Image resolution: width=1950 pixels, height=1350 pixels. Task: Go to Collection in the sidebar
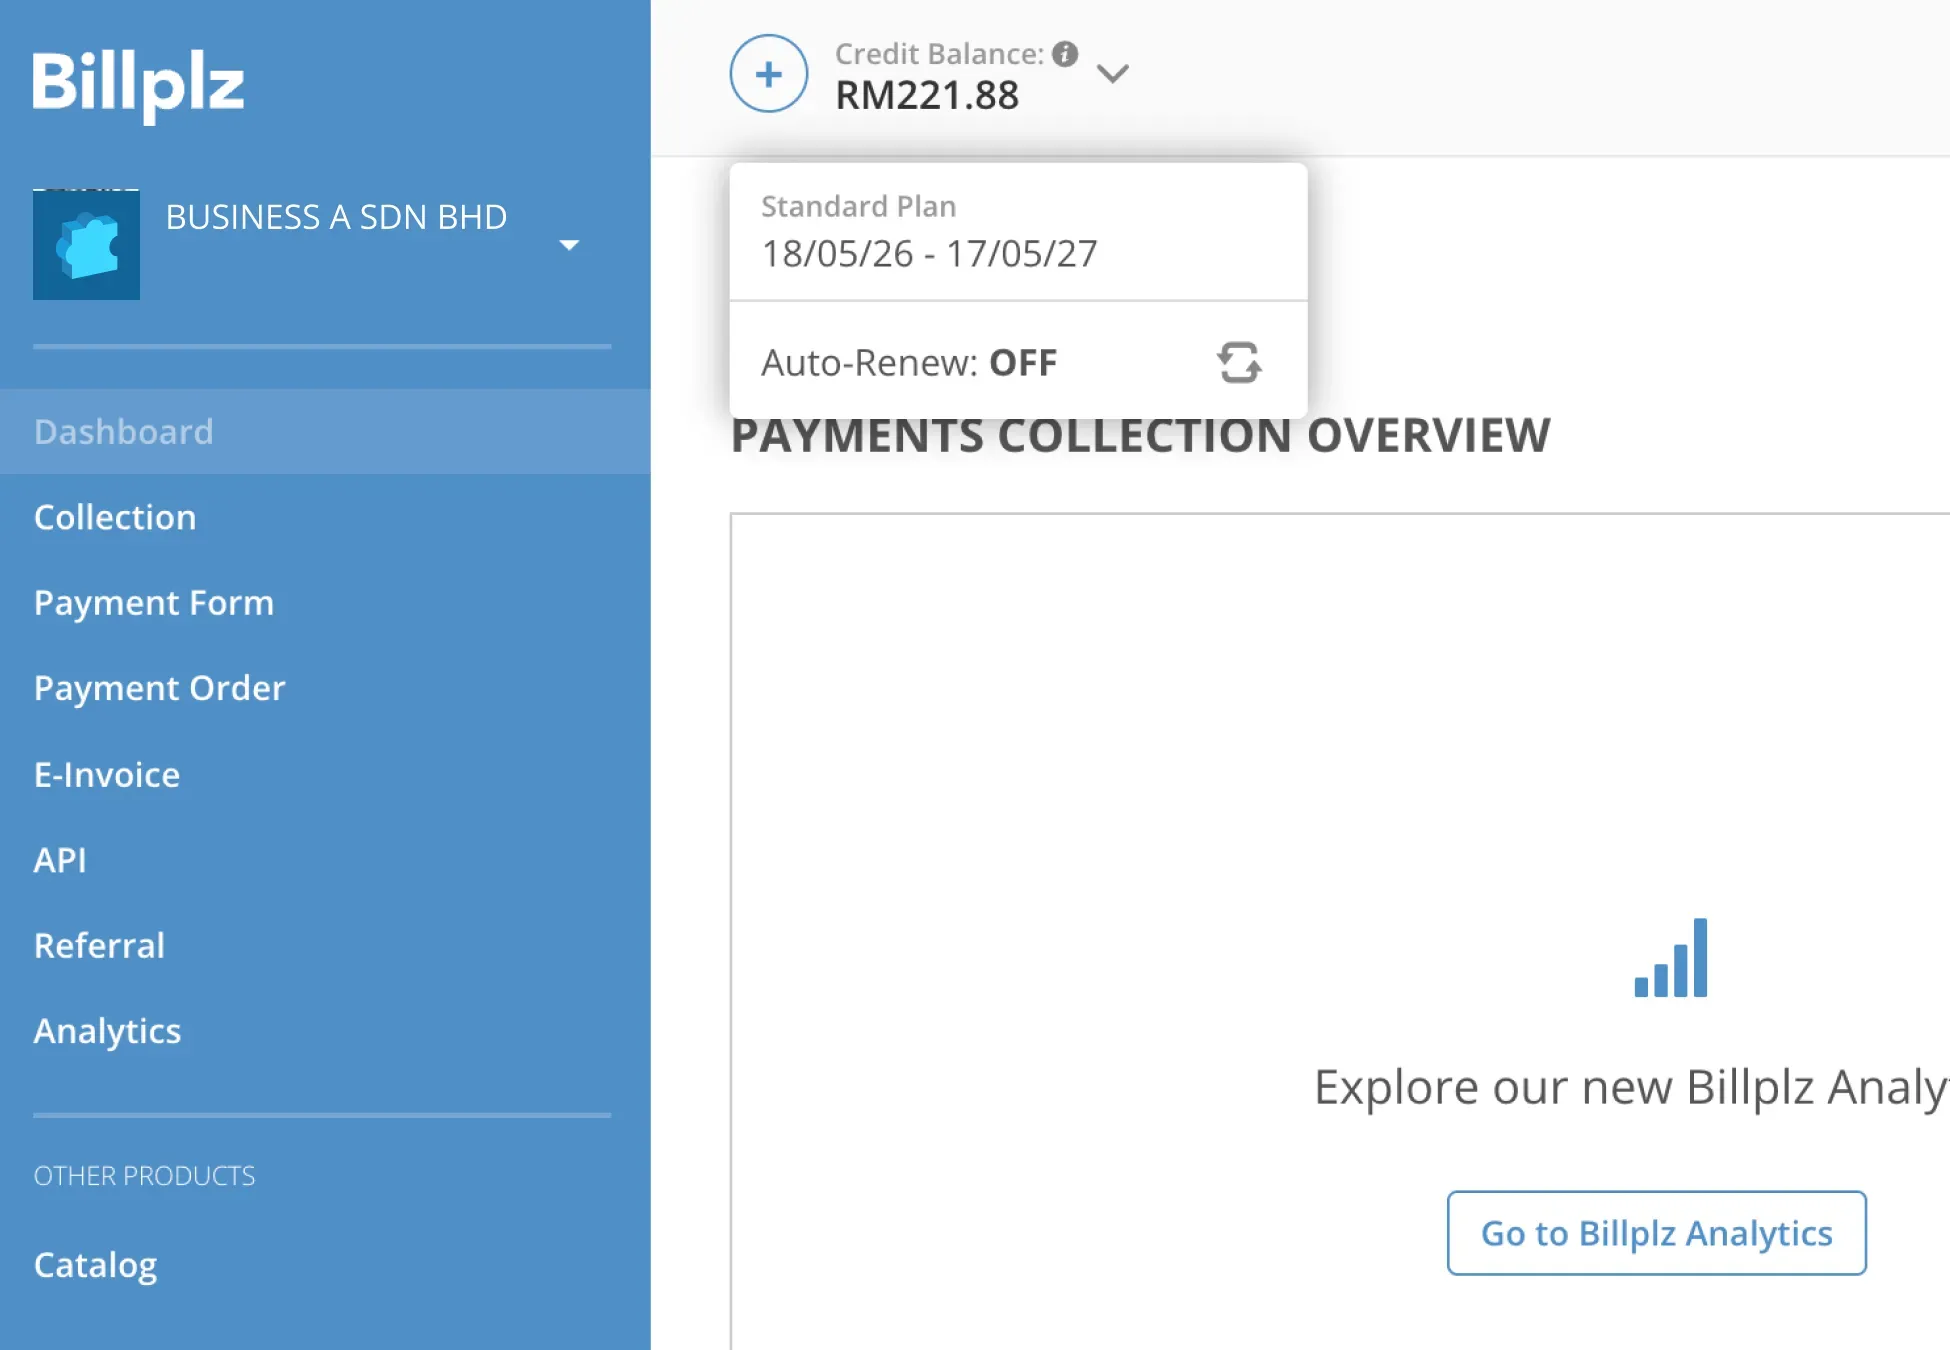[x=115, y=517]
